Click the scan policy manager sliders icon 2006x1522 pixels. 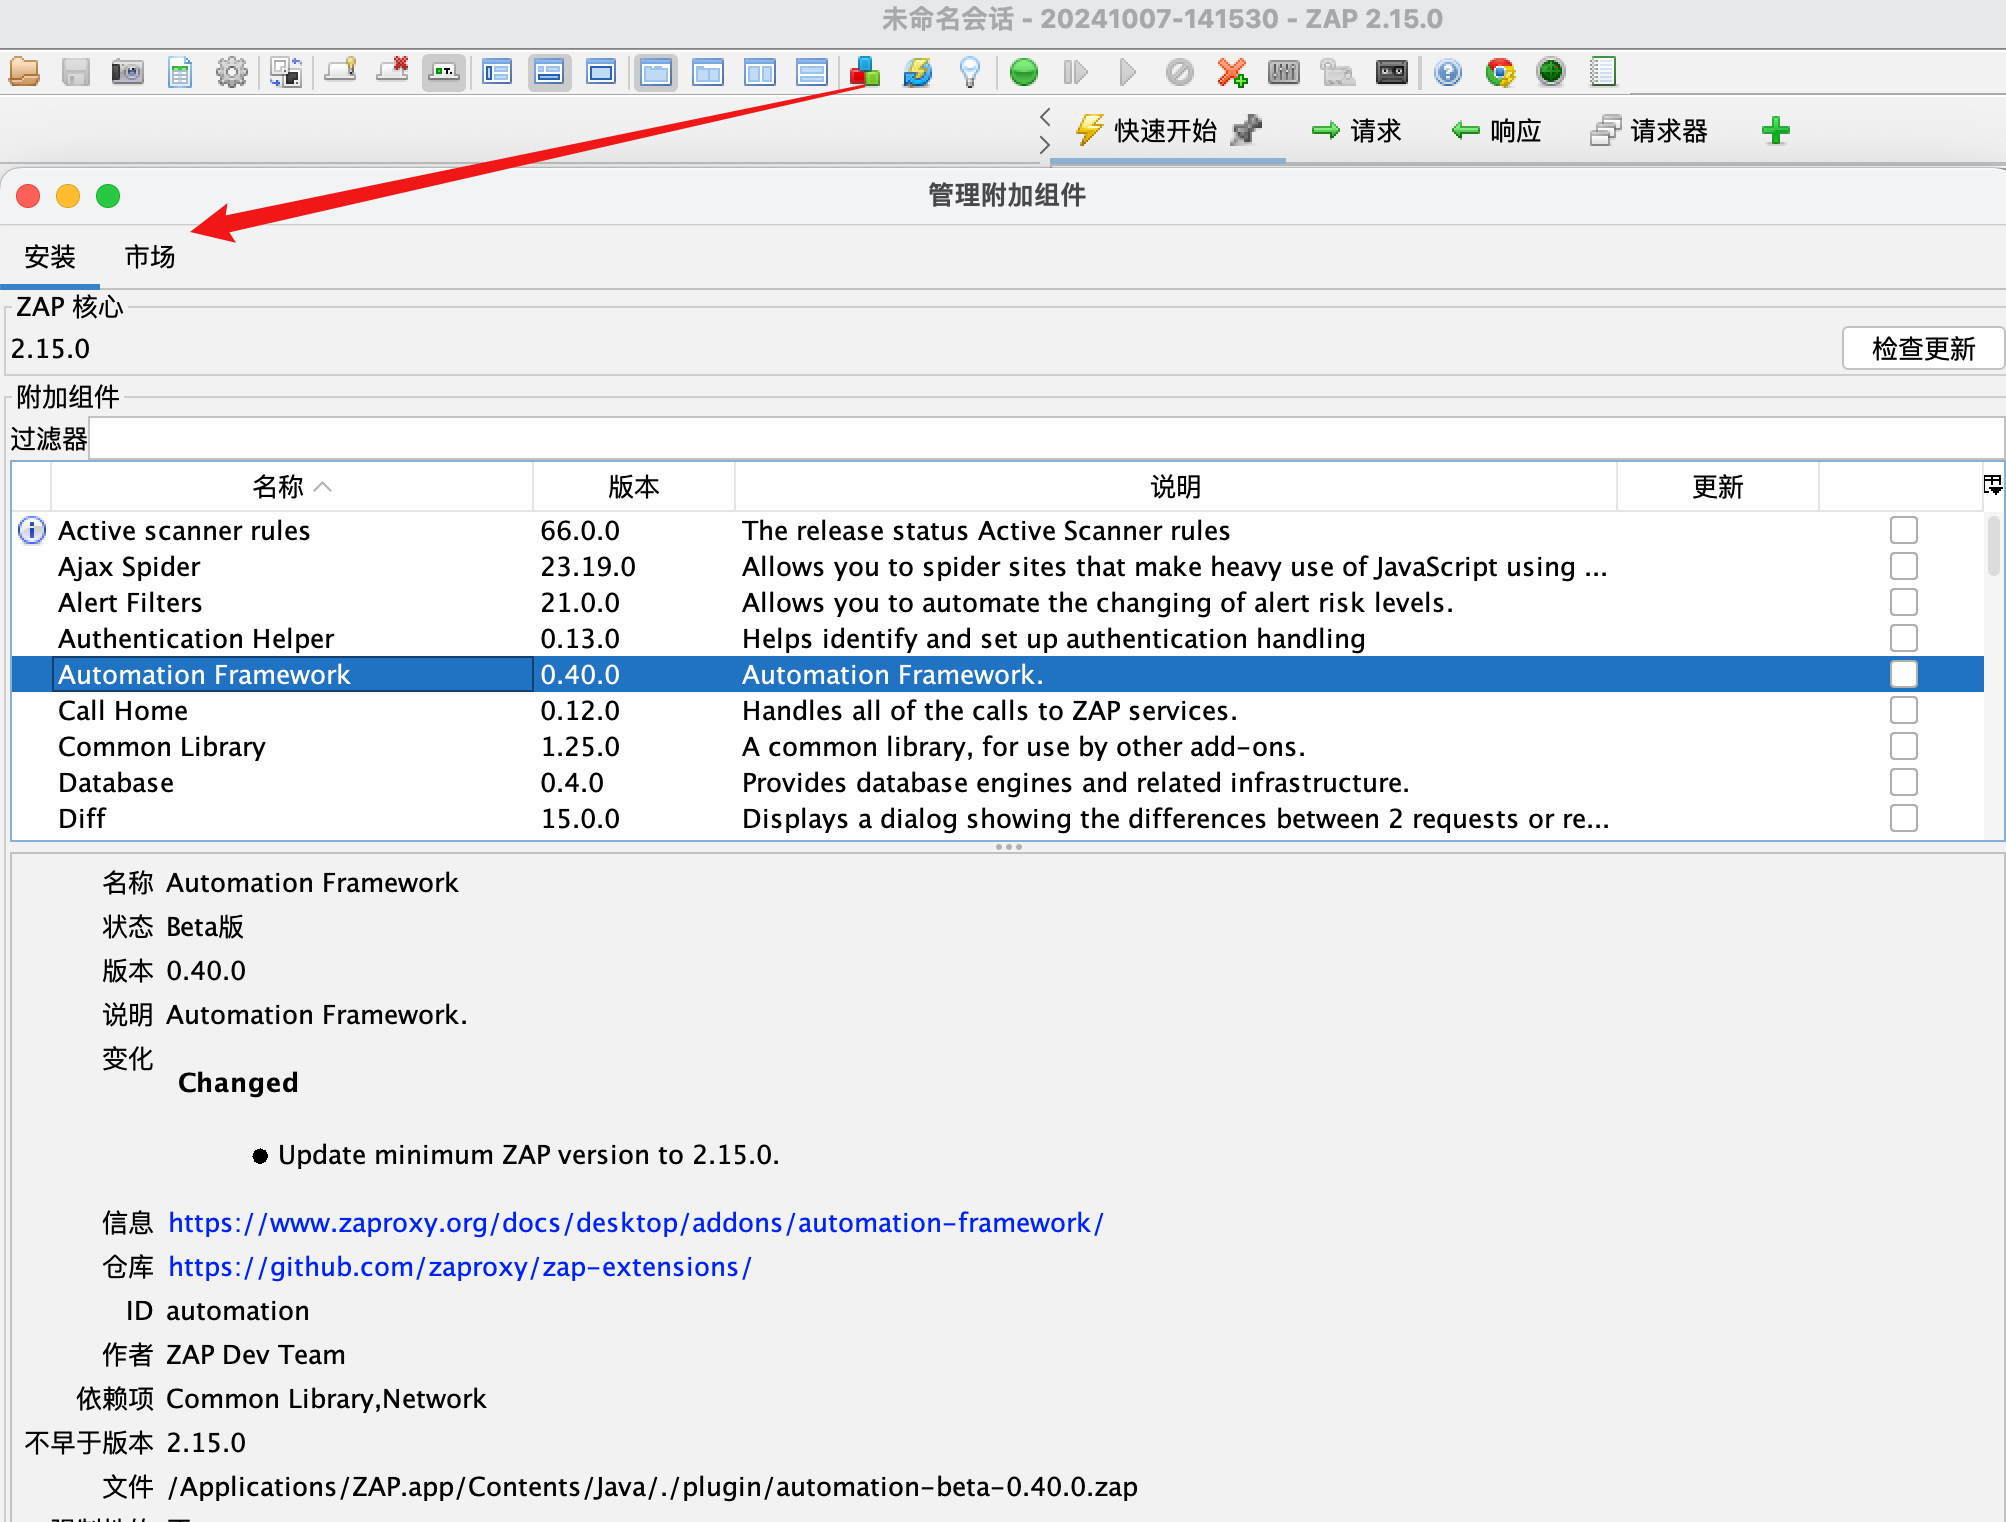click(x=1284, y=72)
